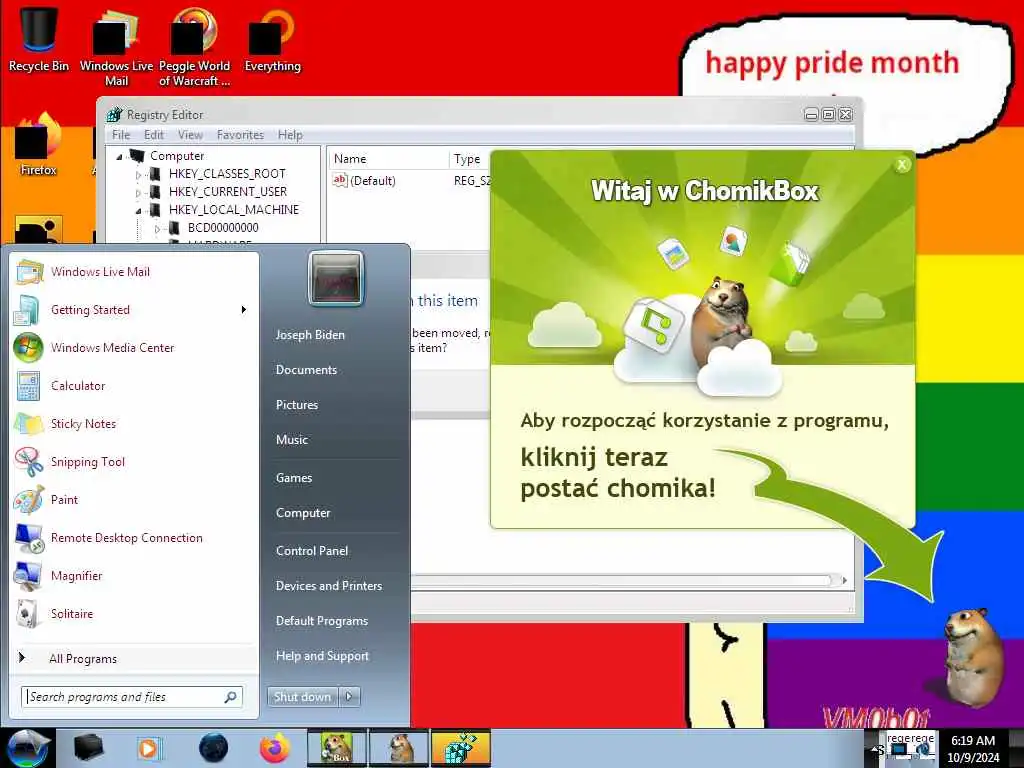
Task: Open Default Programs
Action: tap(322, 621)
